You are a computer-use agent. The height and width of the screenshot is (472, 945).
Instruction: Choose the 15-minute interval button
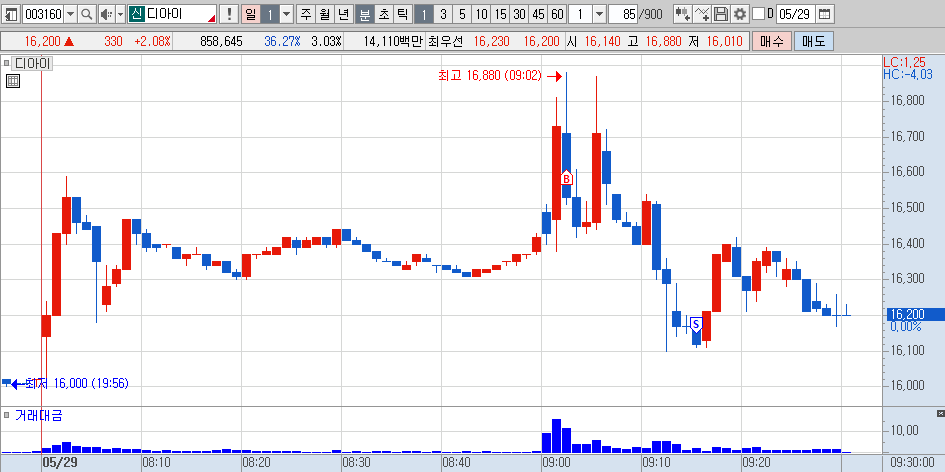pos(501,14)
